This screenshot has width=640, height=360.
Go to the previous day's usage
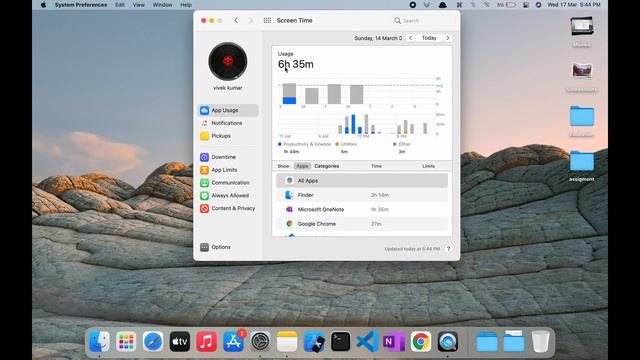coord(411,38)
